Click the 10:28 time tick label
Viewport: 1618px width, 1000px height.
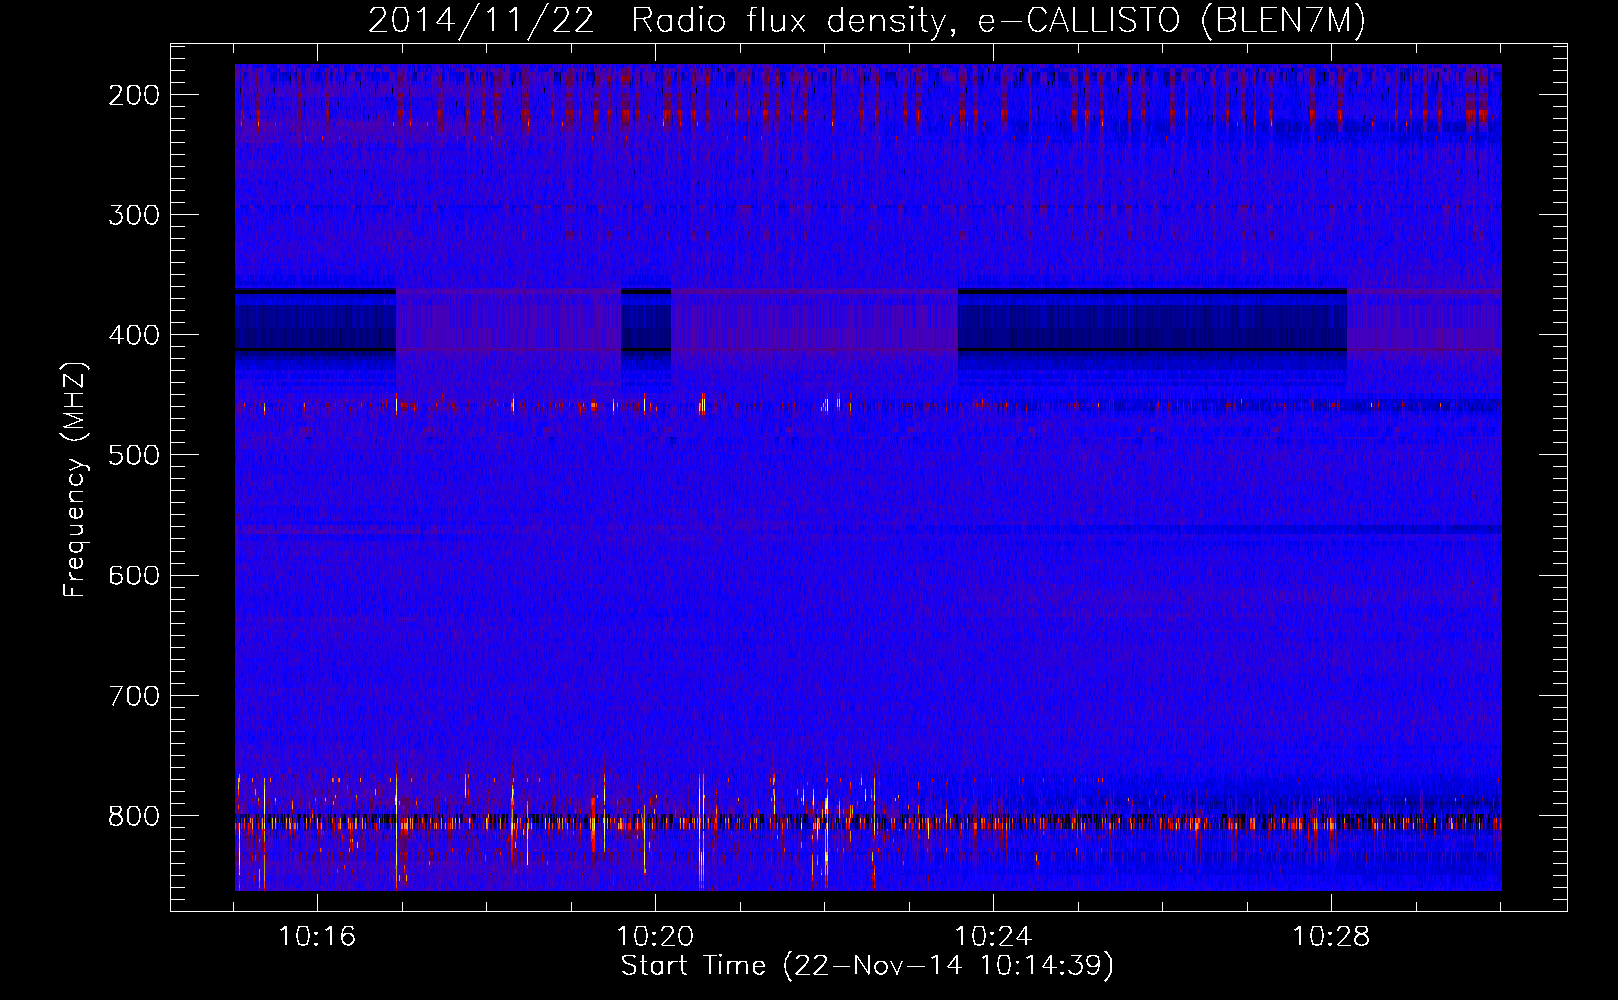[1331, 937]
